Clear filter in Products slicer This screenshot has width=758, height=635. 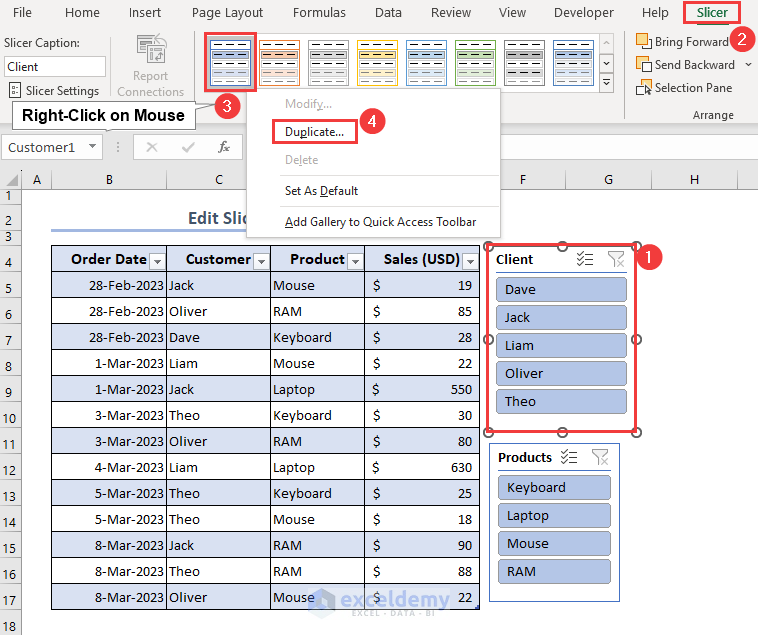(600, 457)
